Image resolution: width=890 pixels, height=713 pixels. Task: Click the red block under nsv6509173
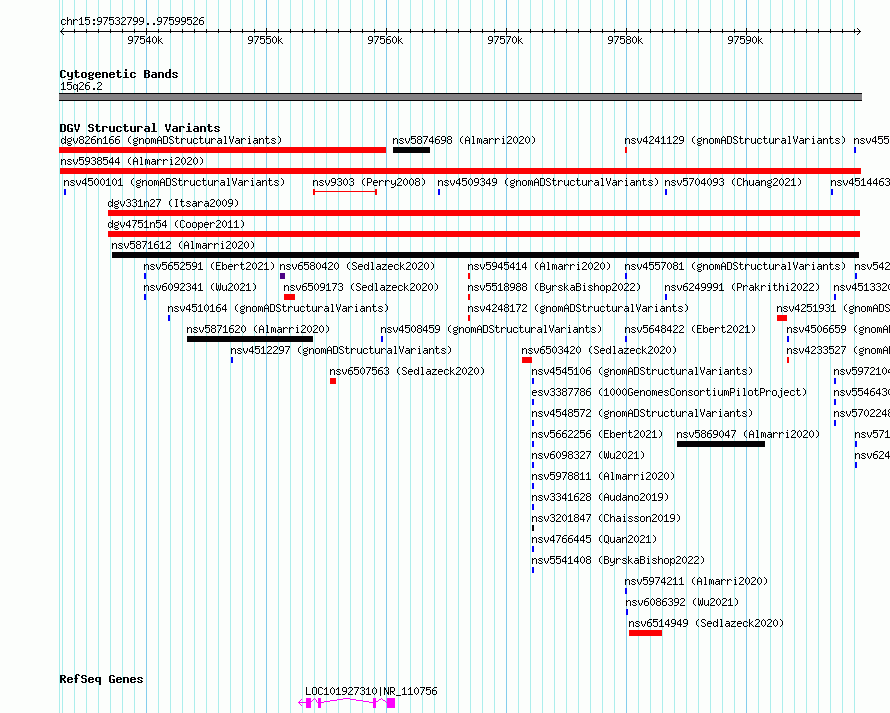click(289, 297)
